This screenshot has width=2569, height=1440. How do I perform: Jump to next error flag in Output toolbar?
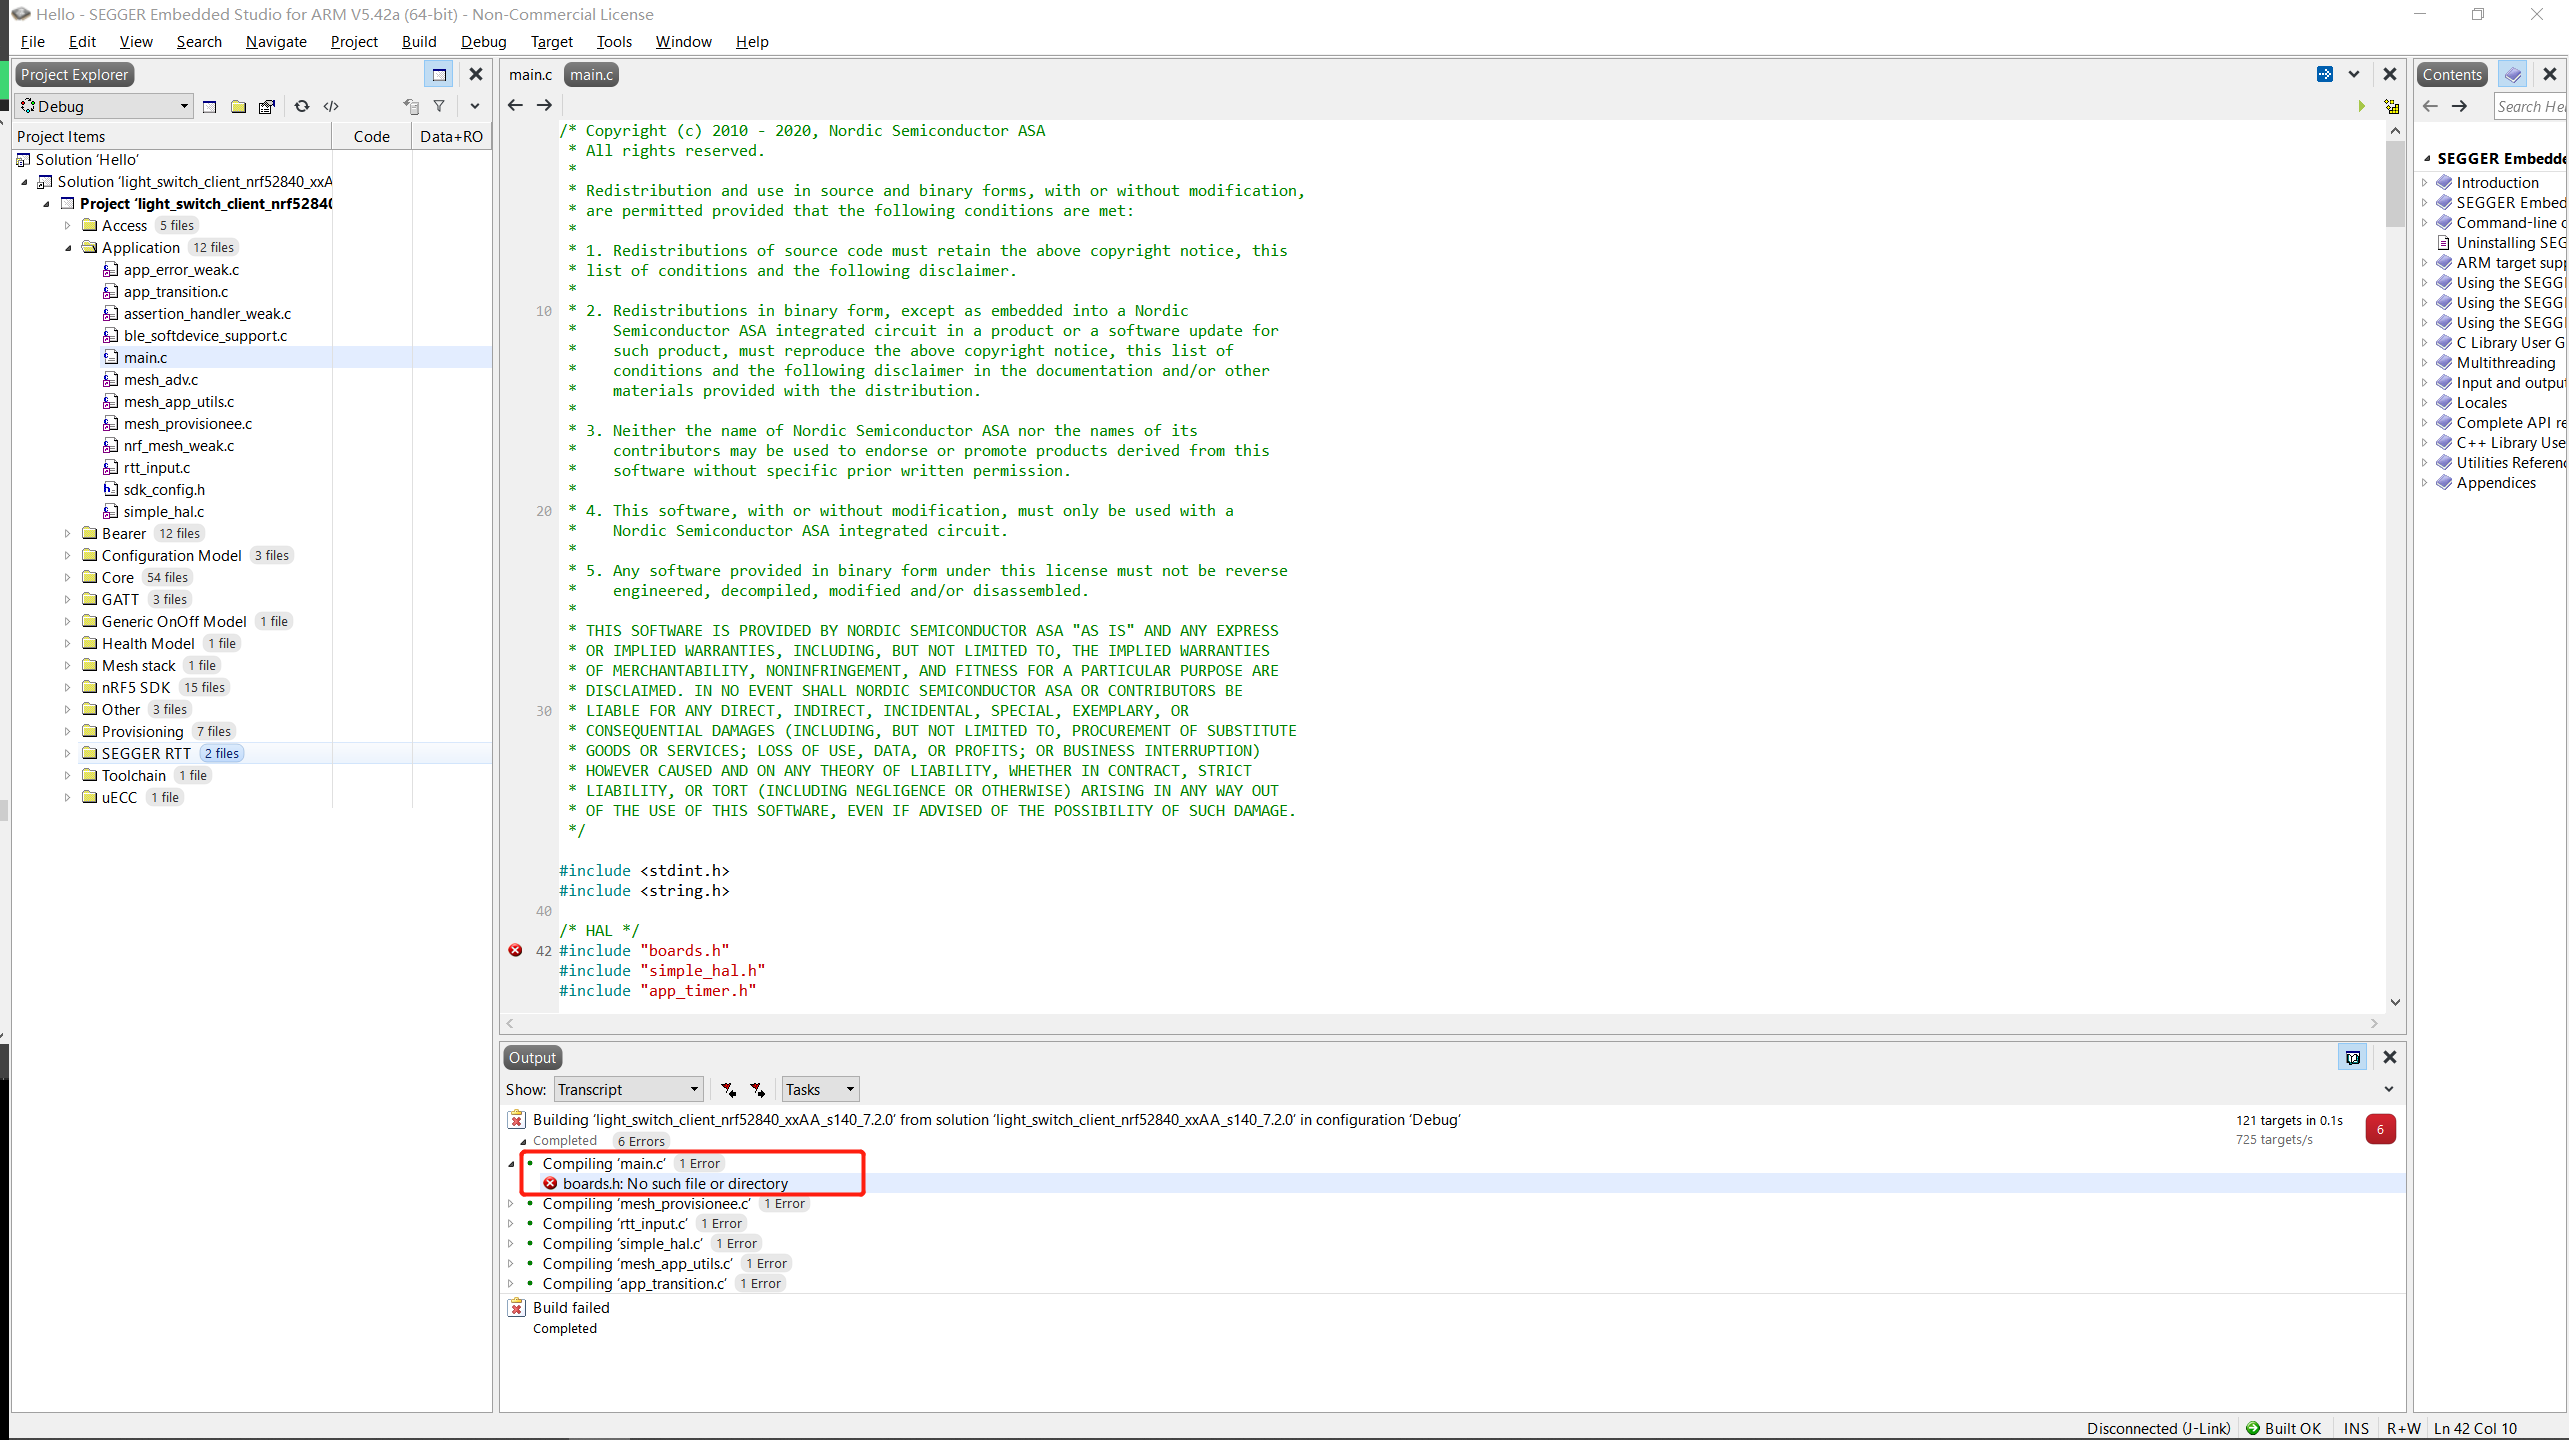pyautogui.click(x=758, y=1089)
